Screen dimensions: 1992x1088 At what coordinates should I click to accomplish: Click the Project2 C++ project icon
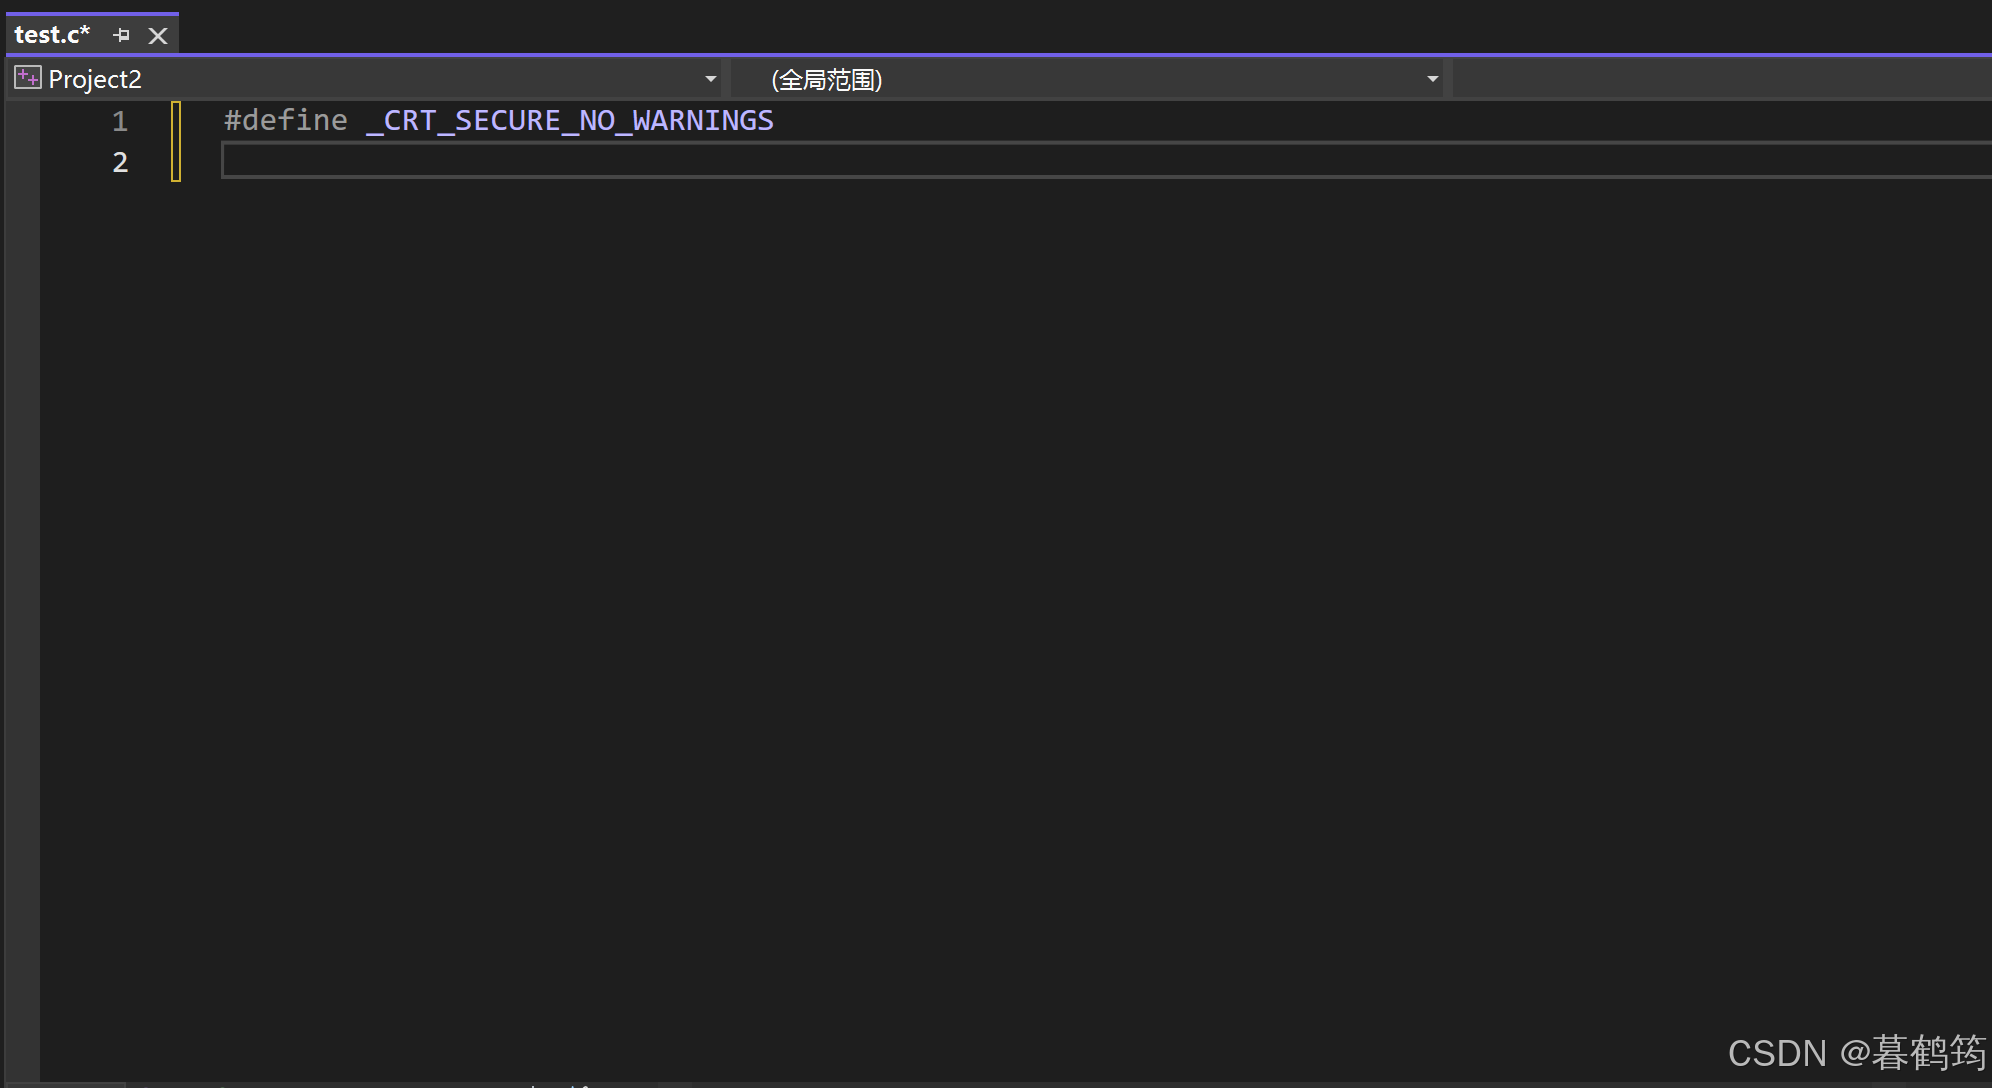tap(27, 78)
